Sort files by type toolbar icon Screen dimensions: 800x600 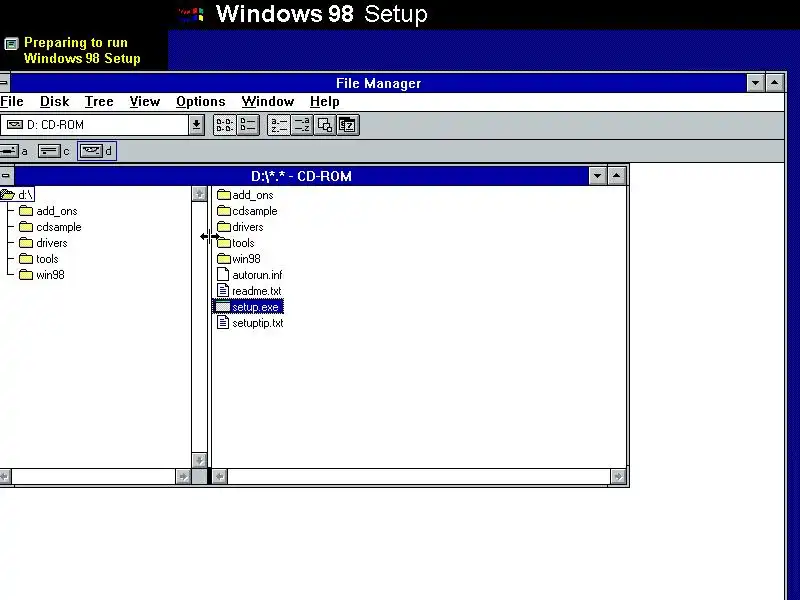(x=302, y=125)
